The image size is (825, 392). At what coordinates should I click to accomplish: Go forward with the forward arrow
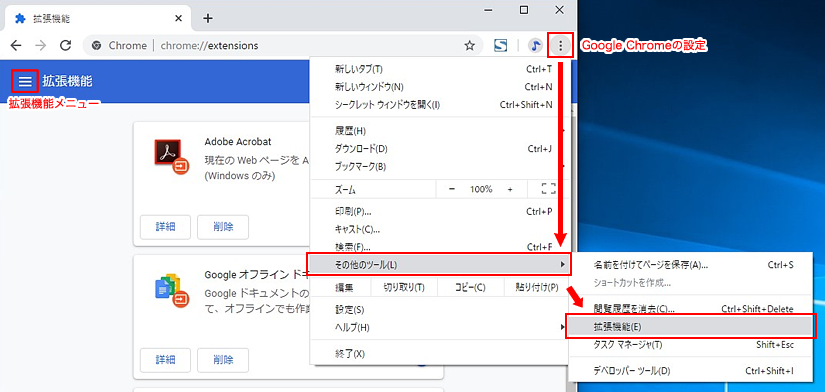pyautogui.click(x=41, y=45)
